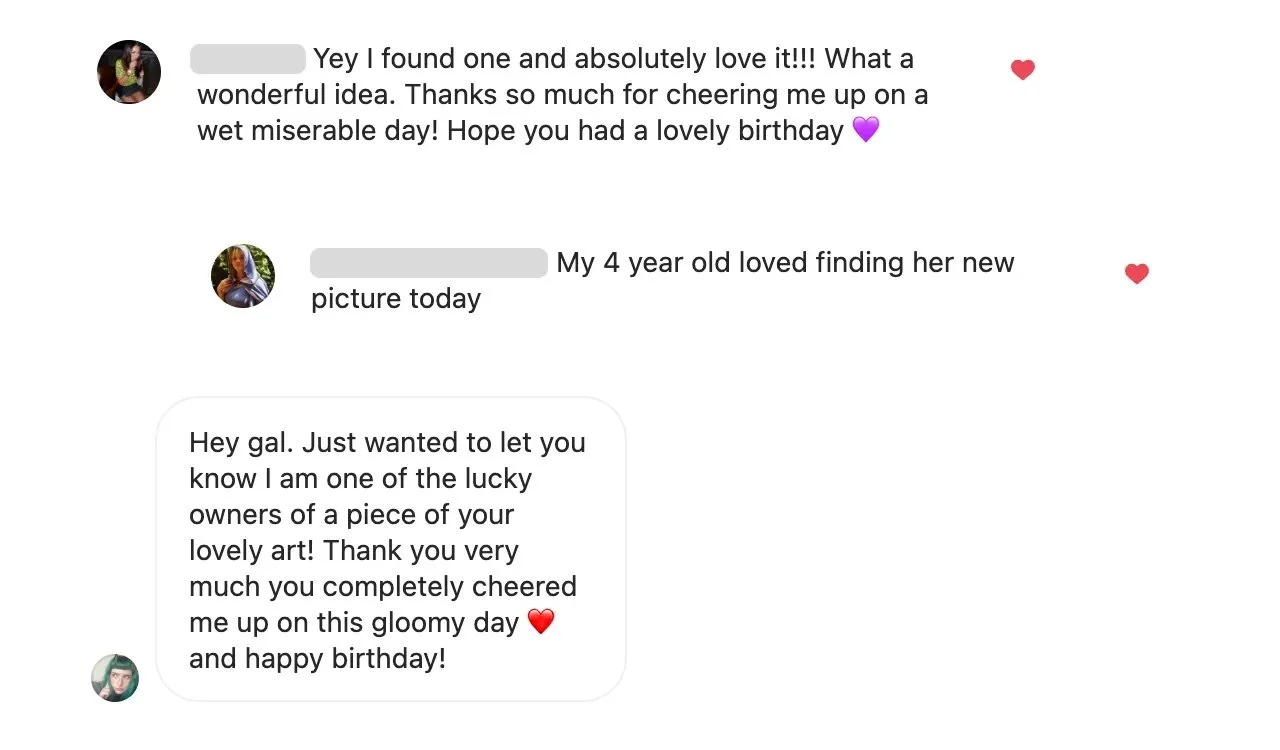The image size is (1280, 750).
Task: Unlike the 'Yey I found one' comment heart
Action: pyautogui.click(x=1022, y=70)
